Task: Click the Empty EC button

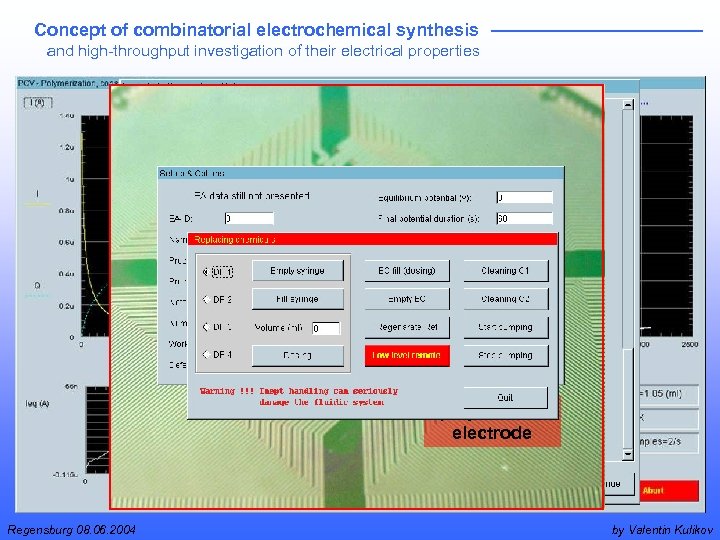Action: [x=407, y=299]
